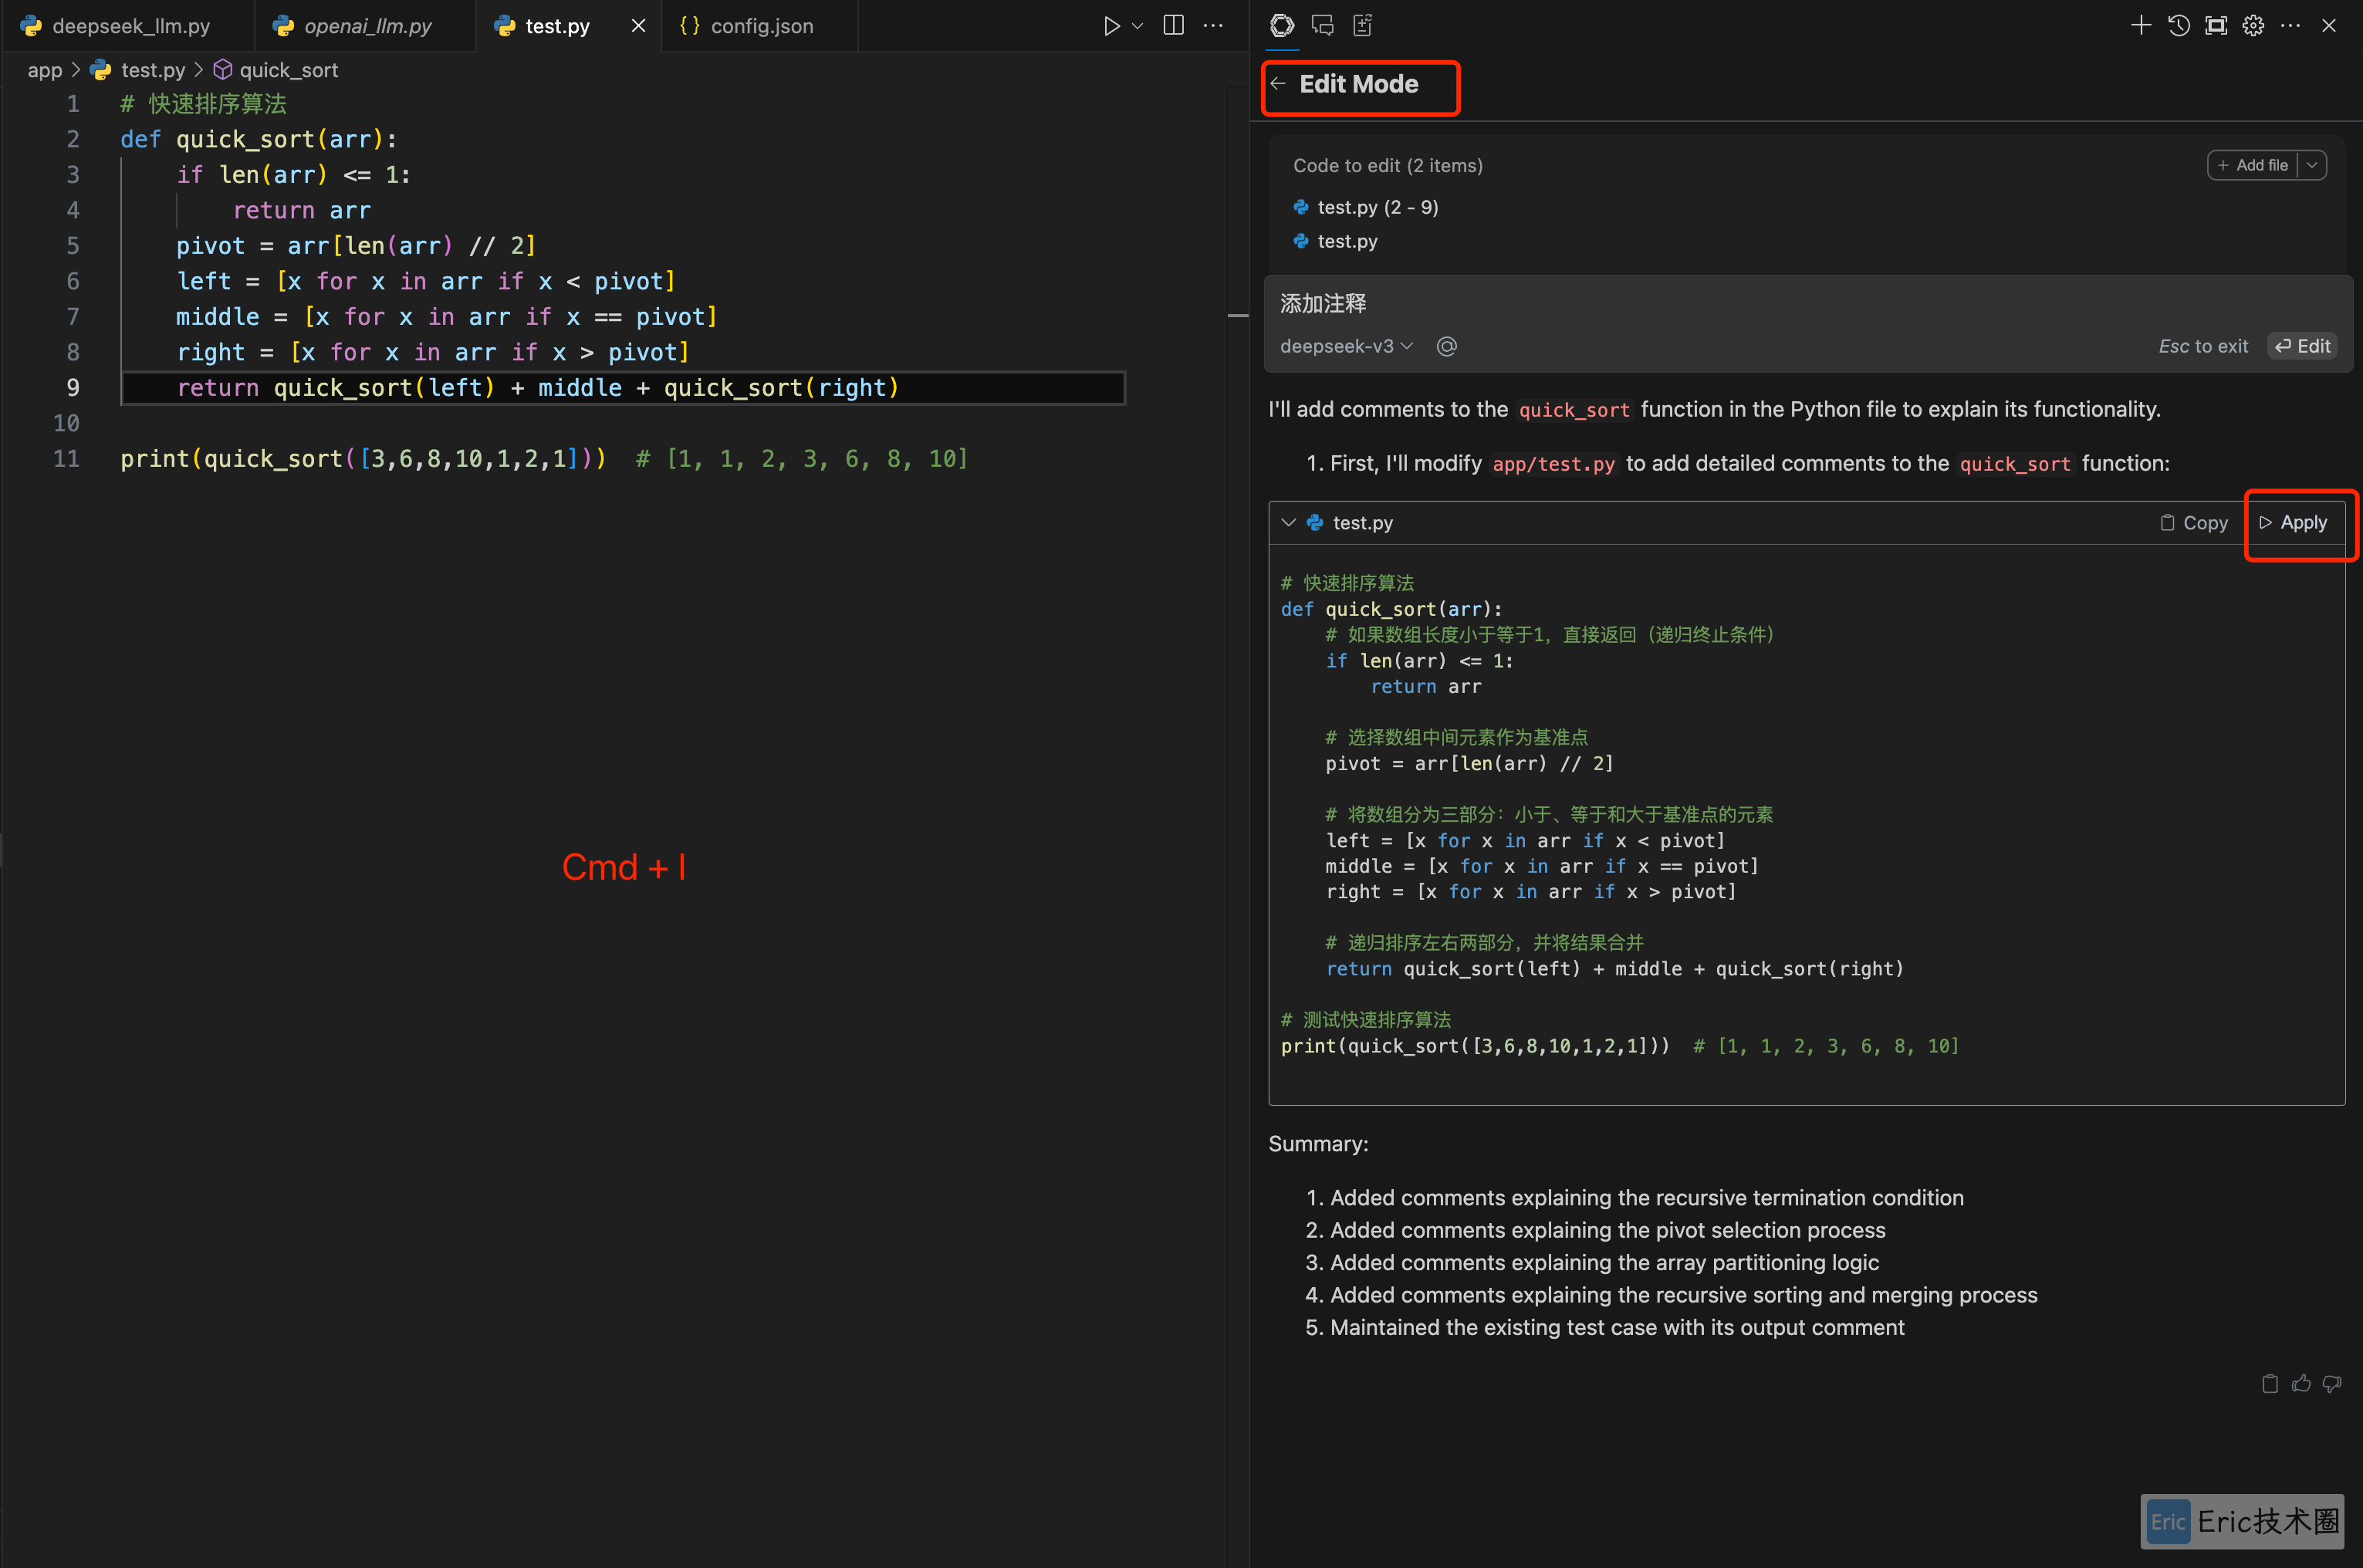Screen dimensions: 2363x1568
Task: Click the editor vertical scrollbar marker
Action: (x=1238, y=316)
